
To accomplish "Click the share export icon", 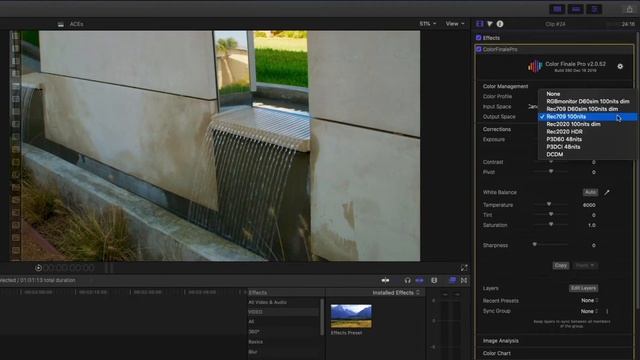I will [x=629, y=9].
